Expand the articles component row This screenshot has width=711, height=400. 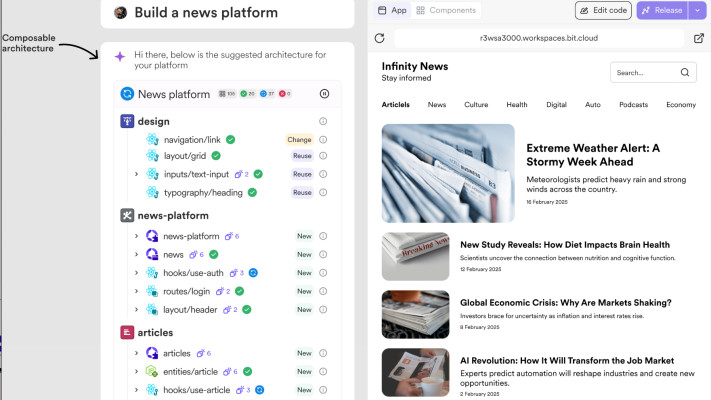click(x=136, y=353)
